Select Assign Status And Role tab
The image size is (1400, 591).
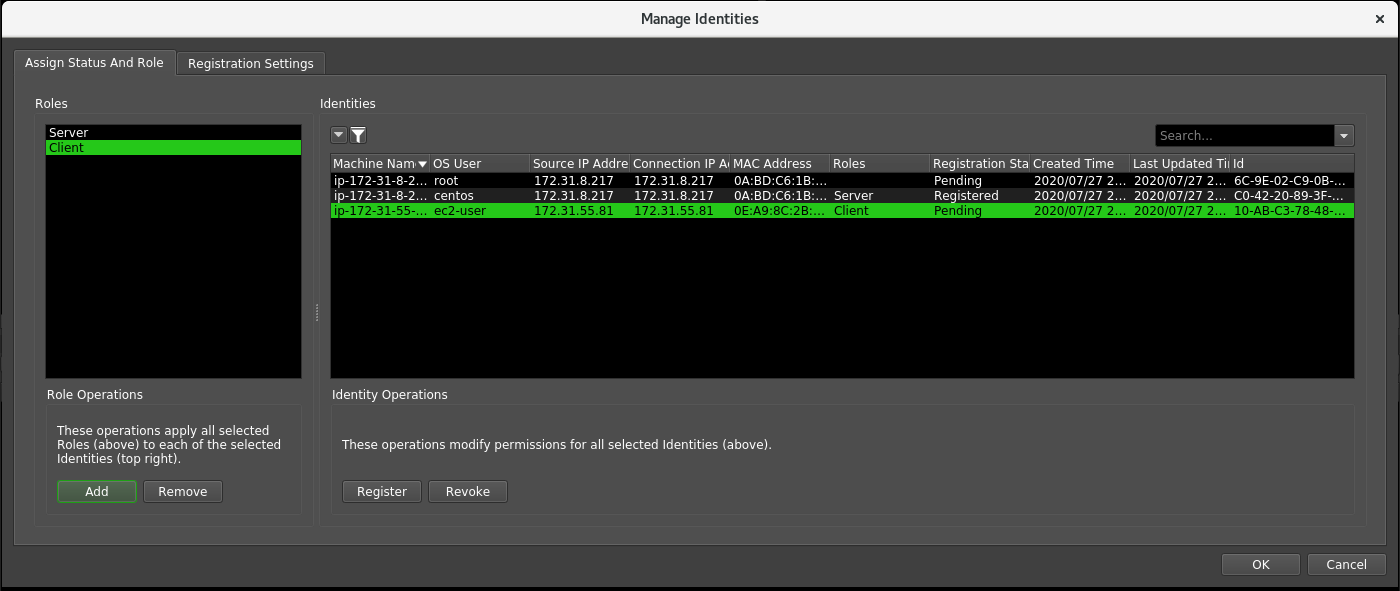point(94,62)
